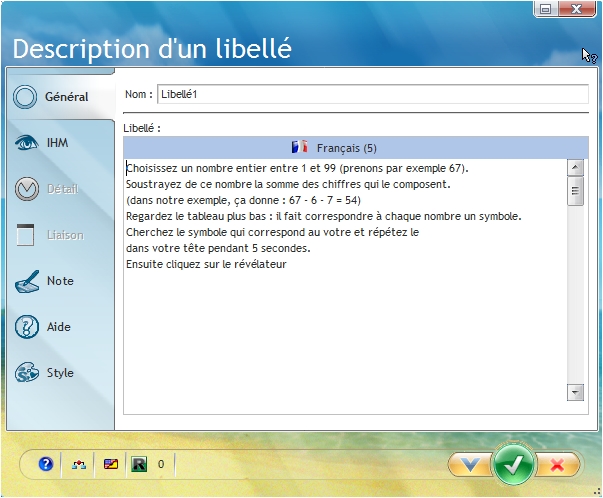Click the line containing 67 - 6 - 7 = 54

point(243,200)
